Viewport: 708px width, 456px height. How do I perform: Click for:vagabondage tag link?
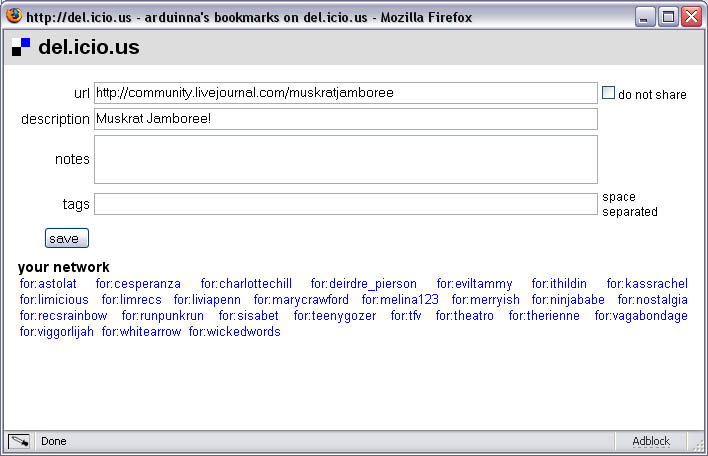(641, 316)
